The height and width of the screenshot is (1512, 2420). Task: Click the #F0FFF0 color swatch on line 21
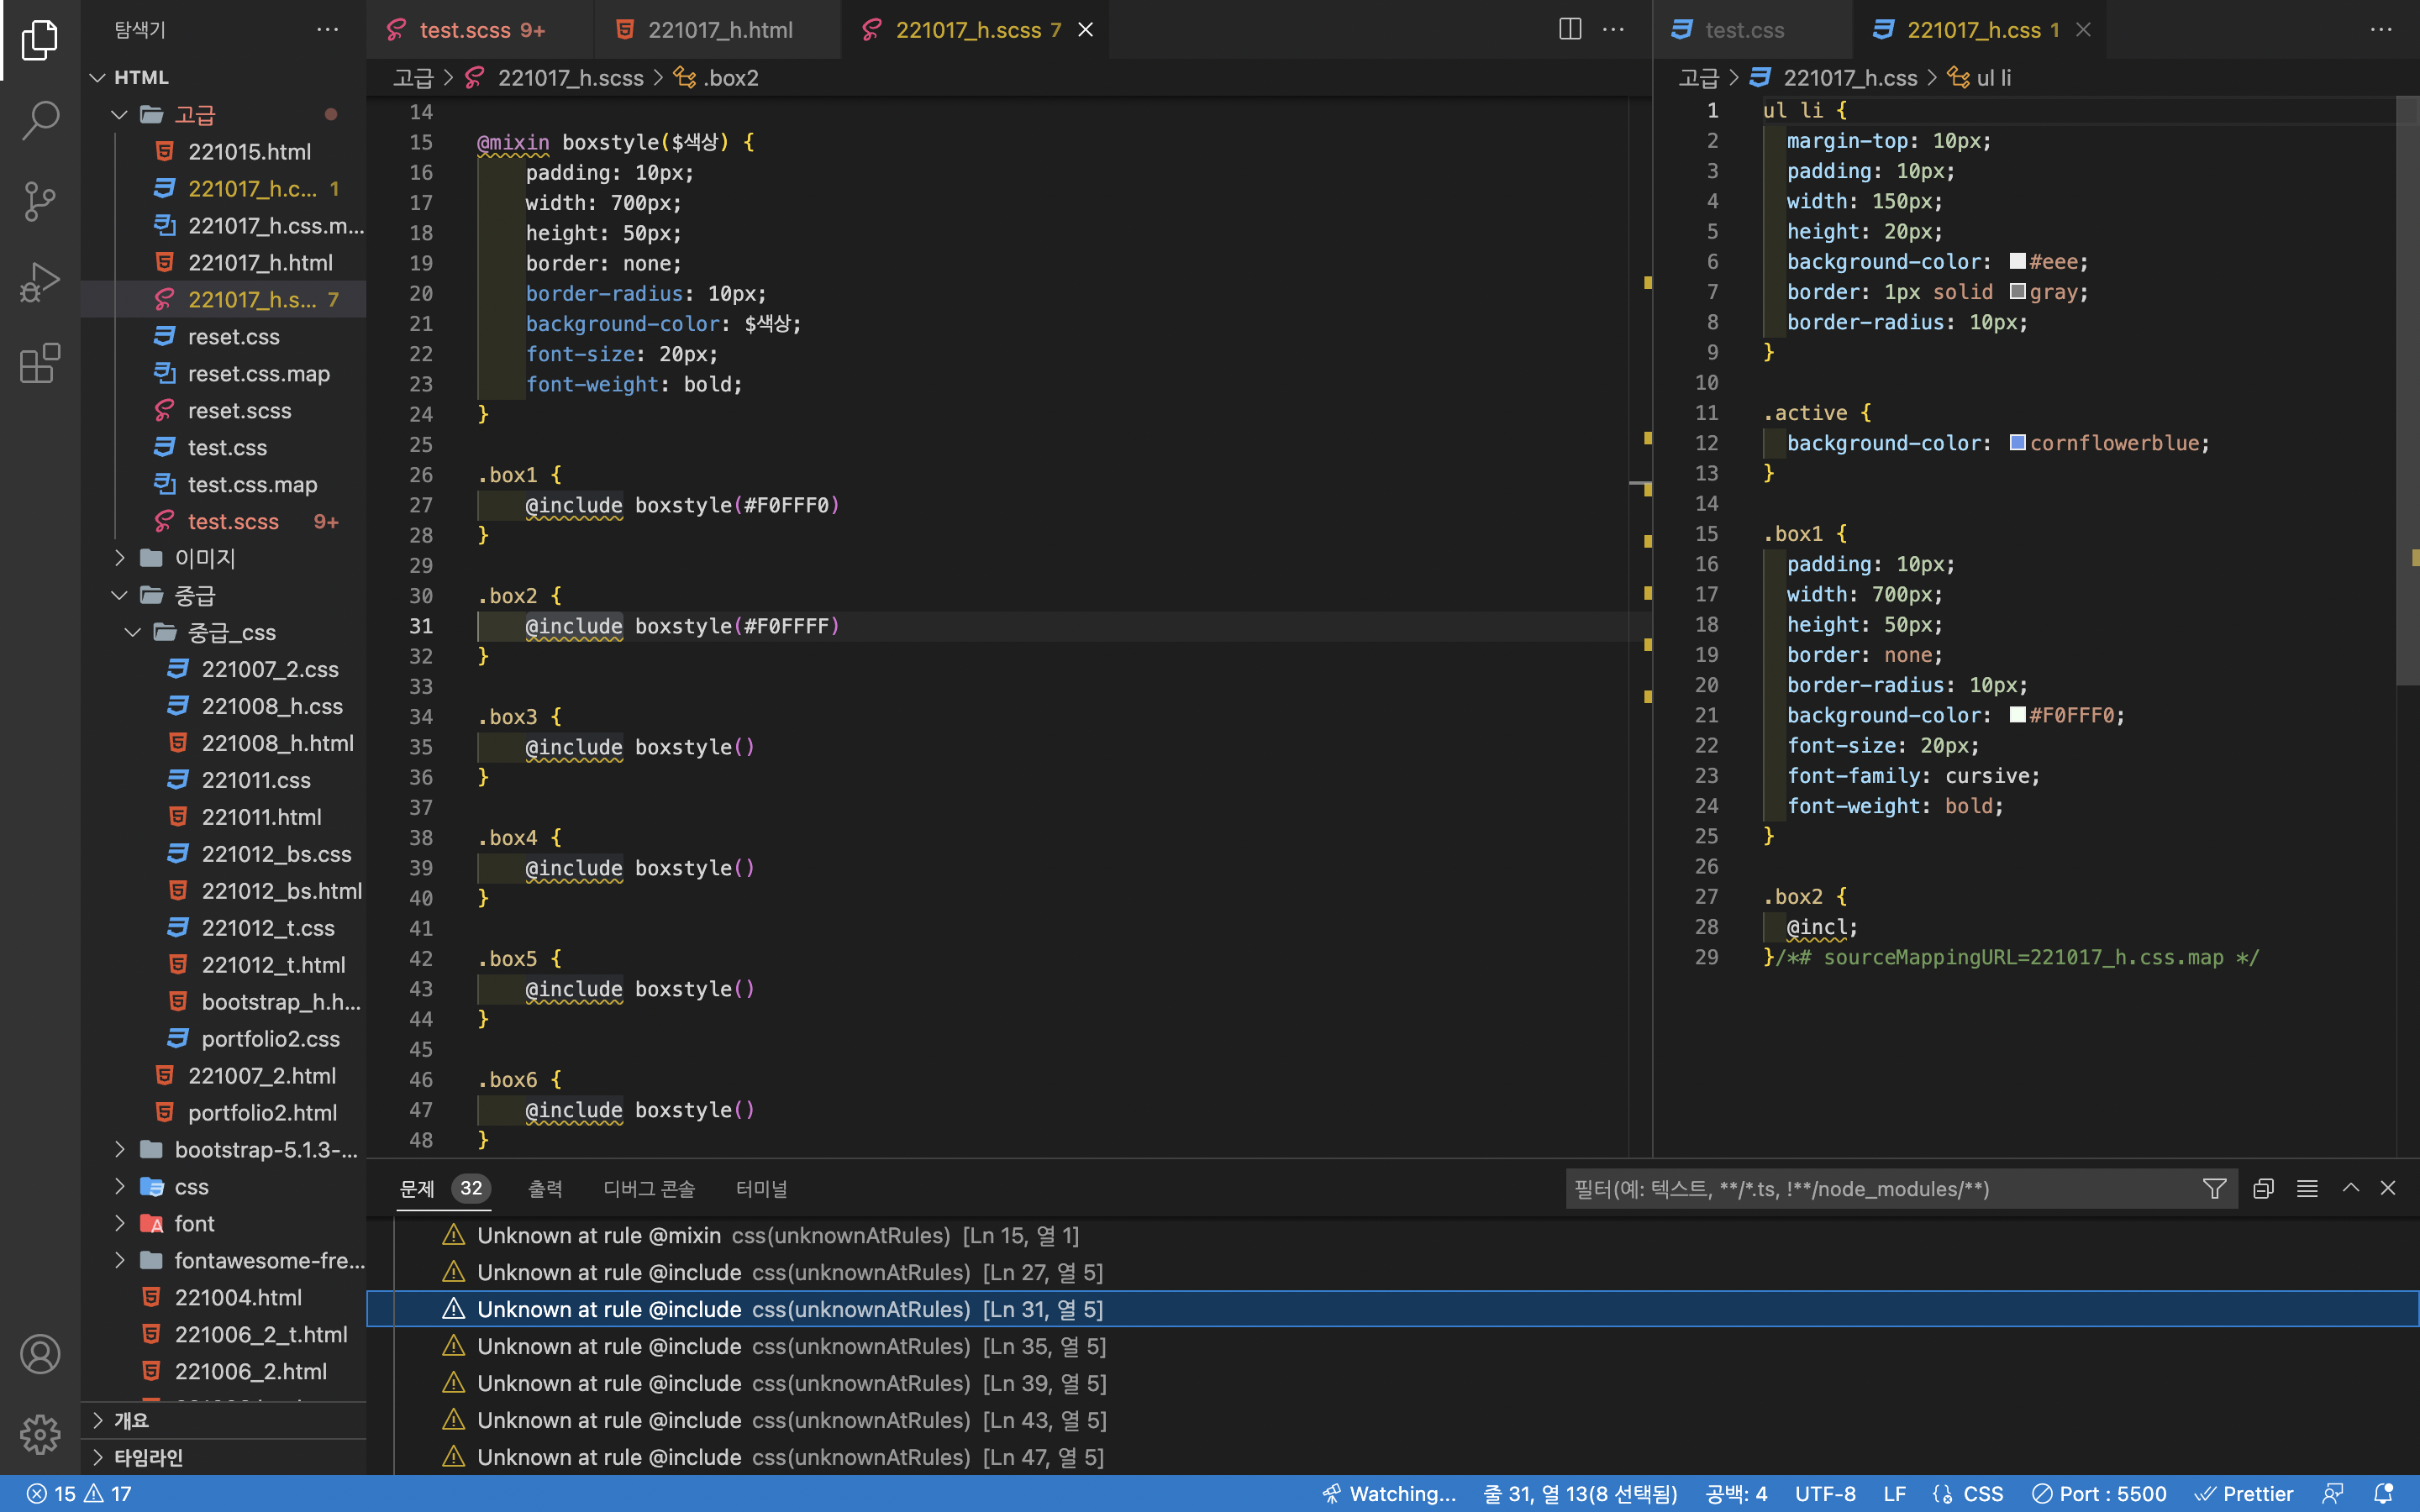coord(2017,714)
